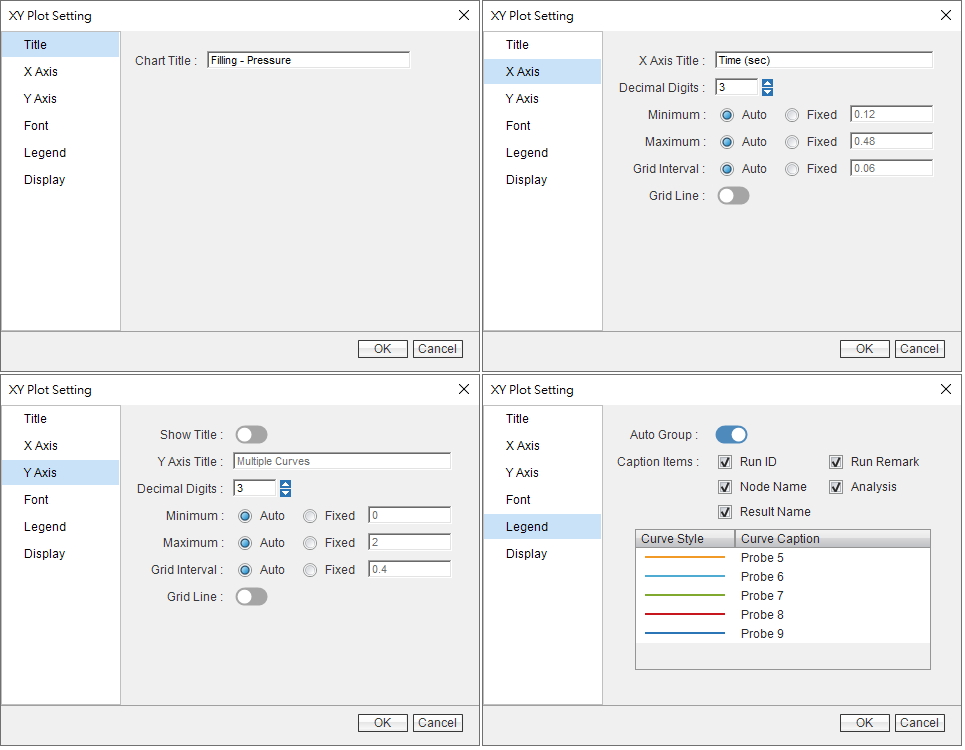This screenshot has height=750, width=965.
Task: Focus the Chart Title field reading Filling - Pressure
Action: [x=308, y=60]
